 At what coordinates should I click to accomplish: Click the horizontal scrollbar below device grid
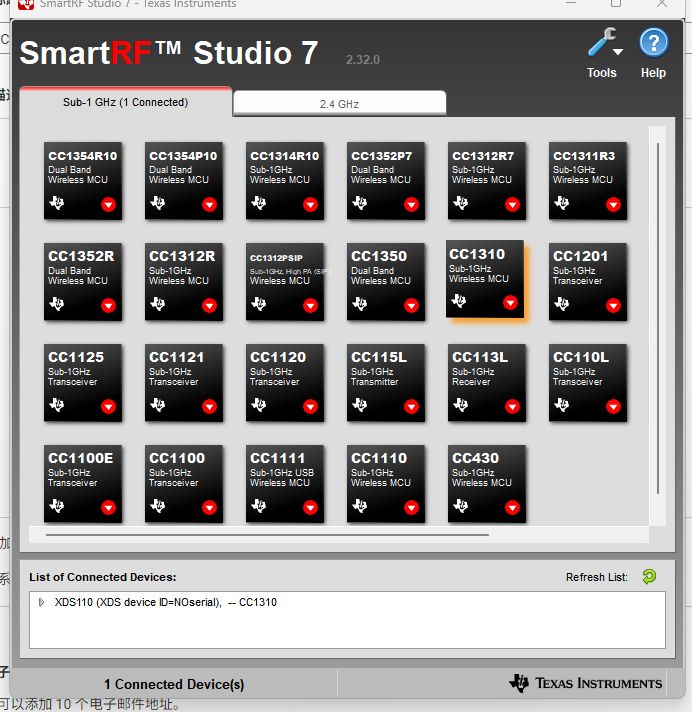[x=267, y=535]
